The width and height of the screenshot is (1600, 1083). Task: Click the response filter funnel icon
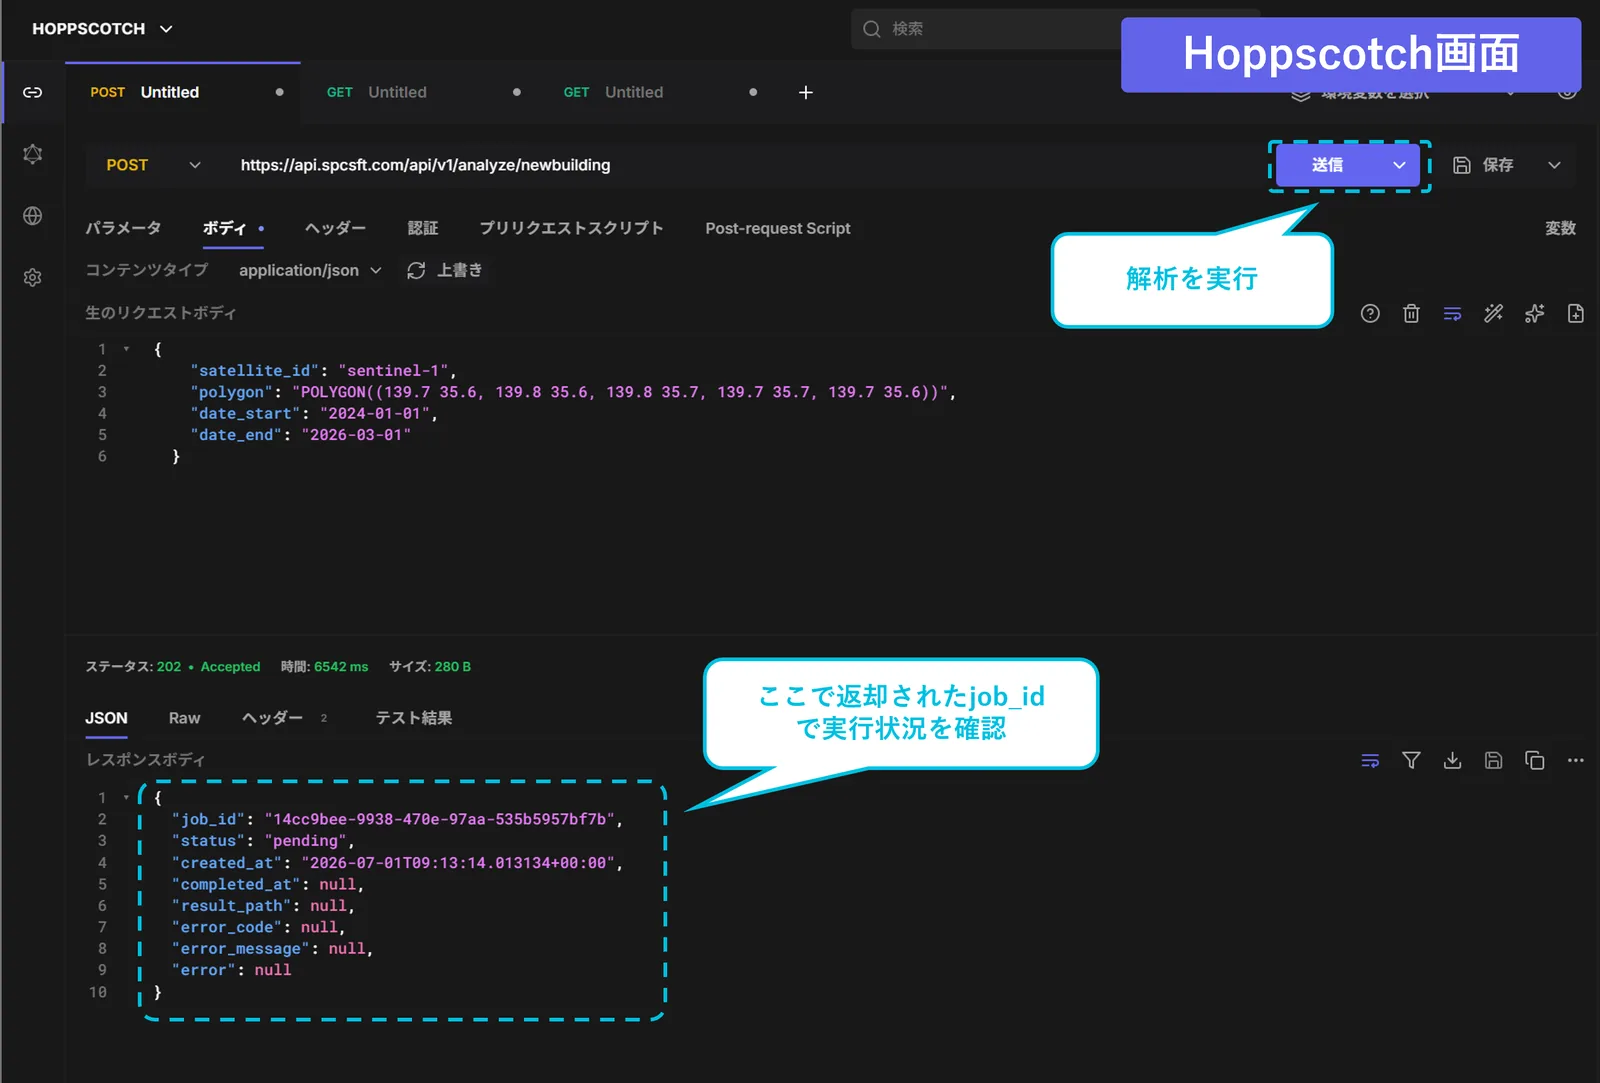[1411, 761]
